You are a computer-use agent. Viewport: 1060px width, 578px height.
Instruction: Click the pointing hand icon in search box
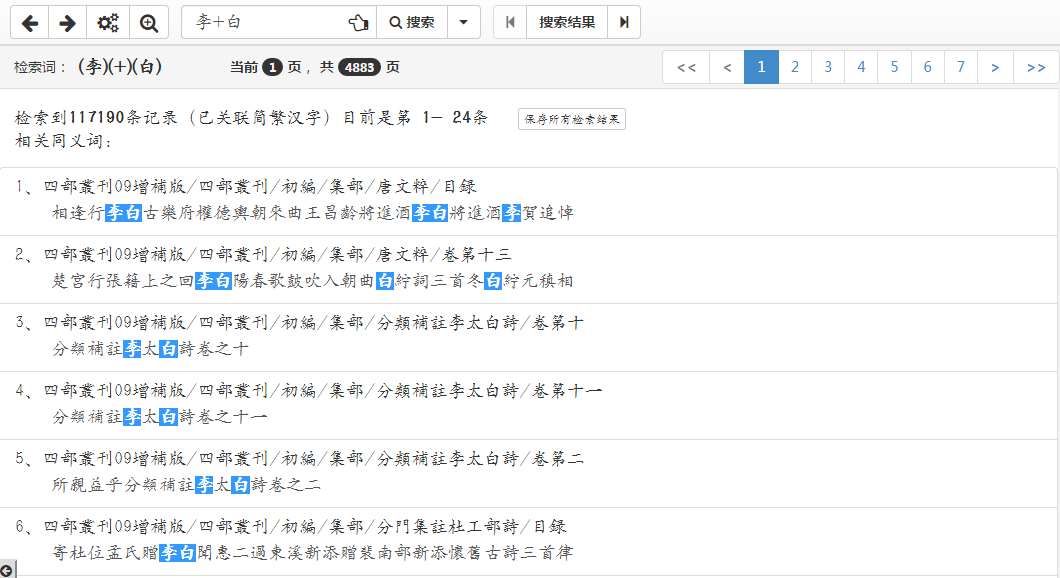pyautogui.click(x=358, y=22)
